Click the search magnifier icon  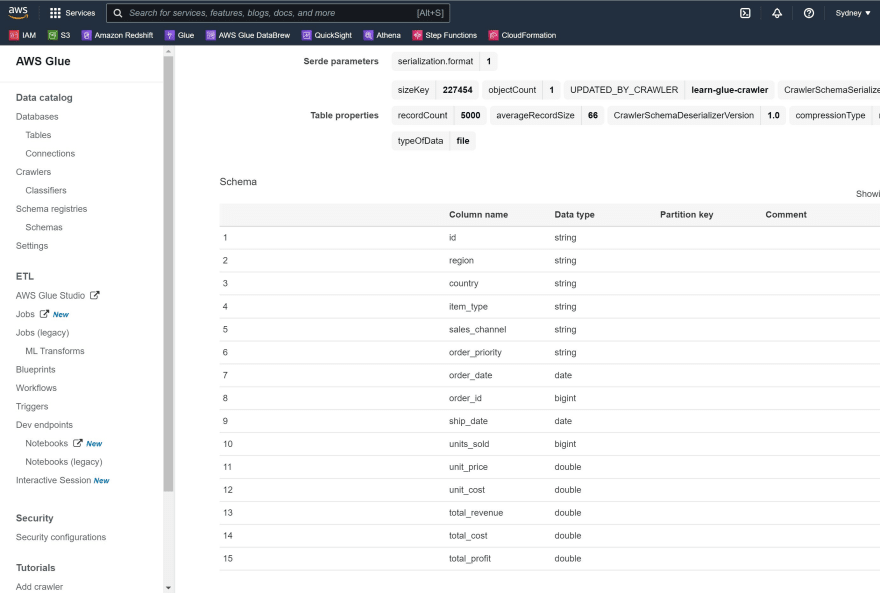point(118,13)
